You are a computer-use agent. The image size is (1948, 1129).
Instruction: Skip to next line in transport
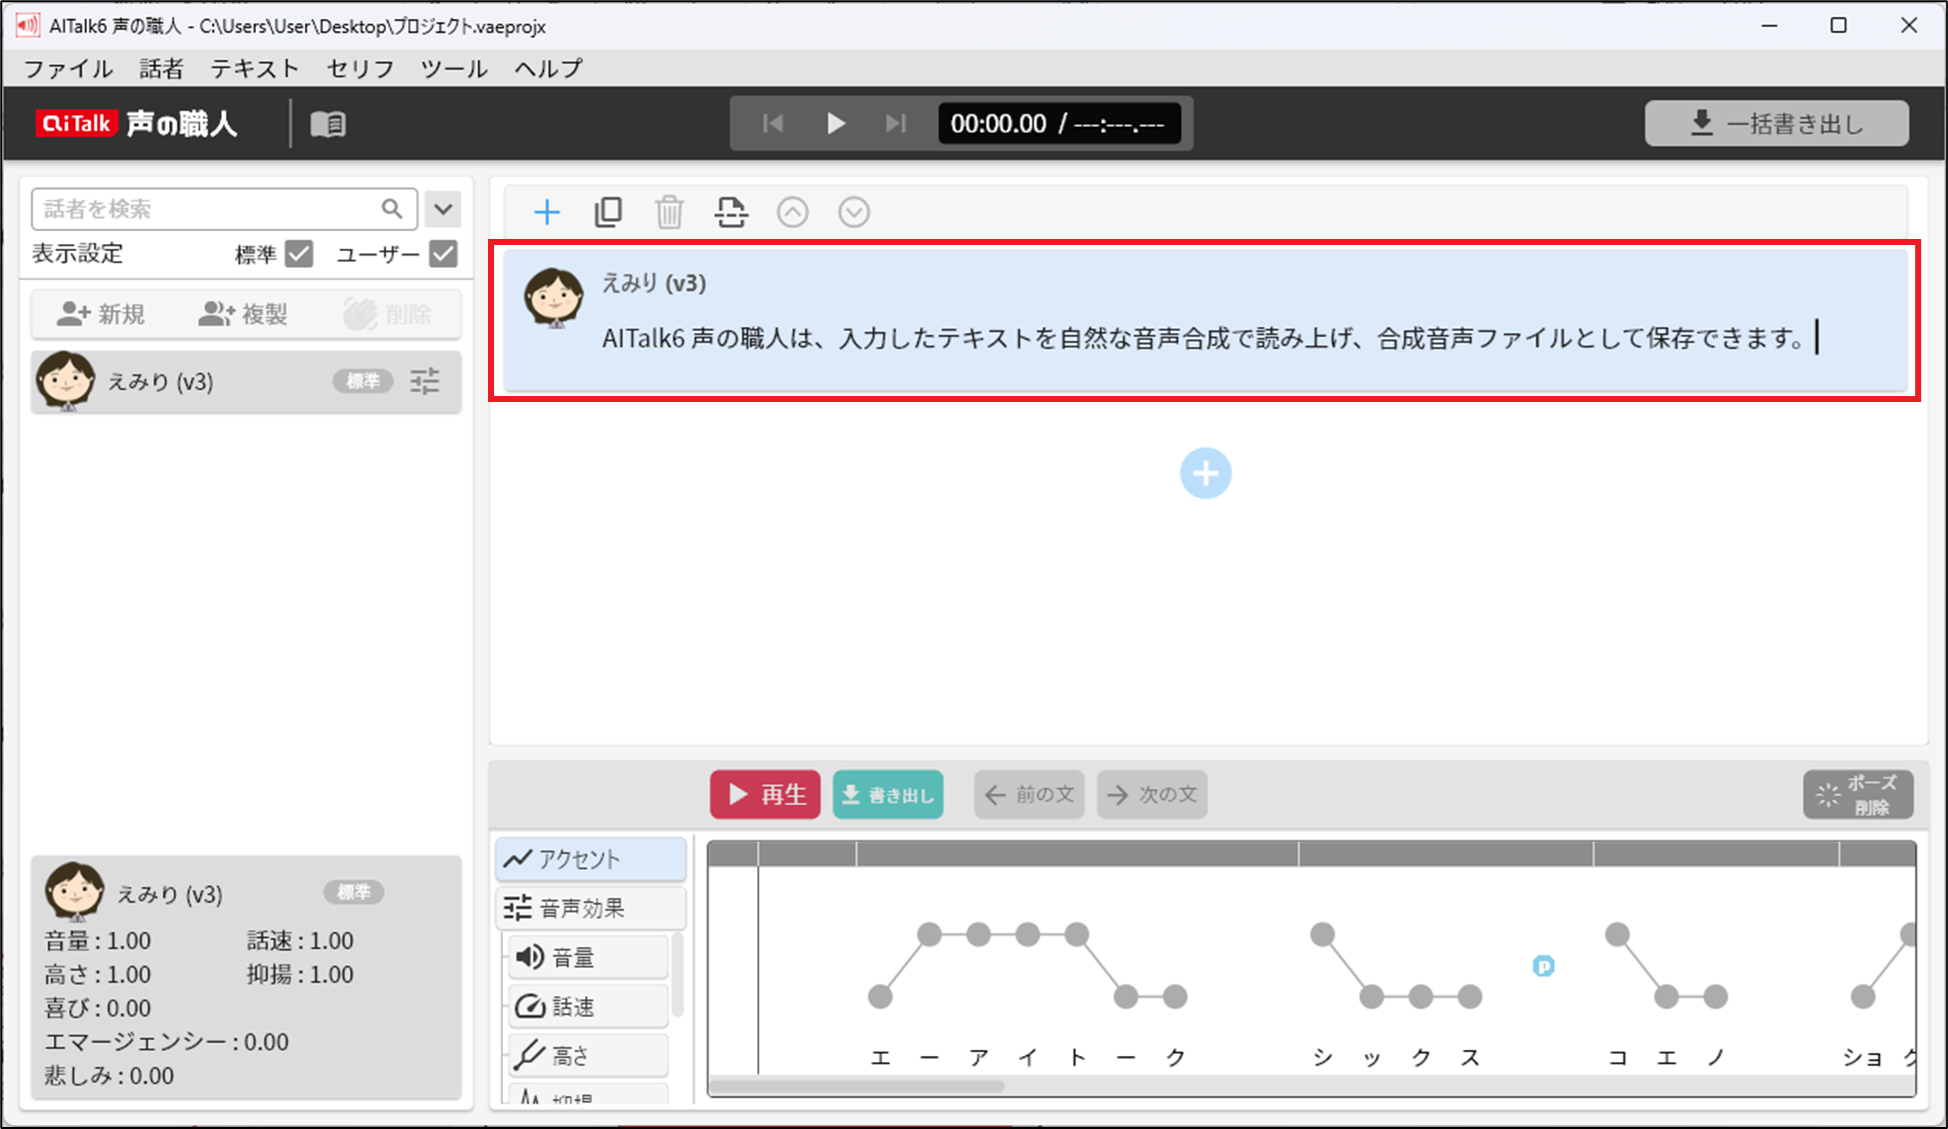[x=896, y=123]
